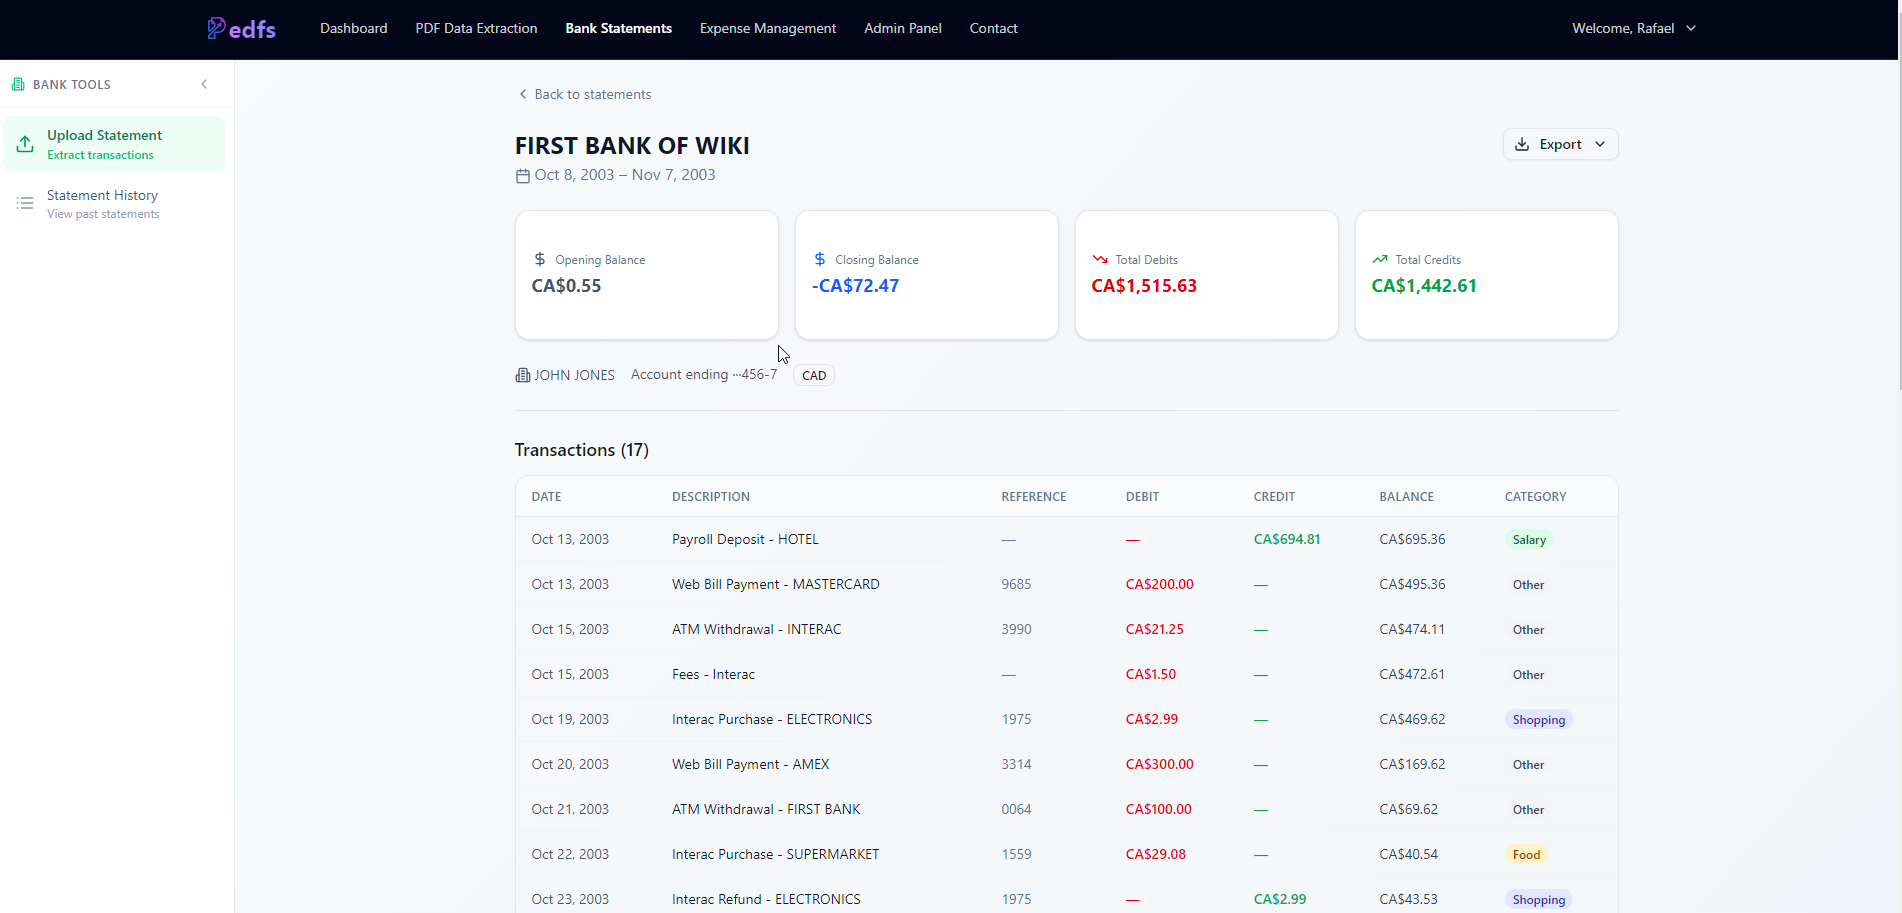
Task: Select the Bank Statements nav item
Action: [618, 28]
